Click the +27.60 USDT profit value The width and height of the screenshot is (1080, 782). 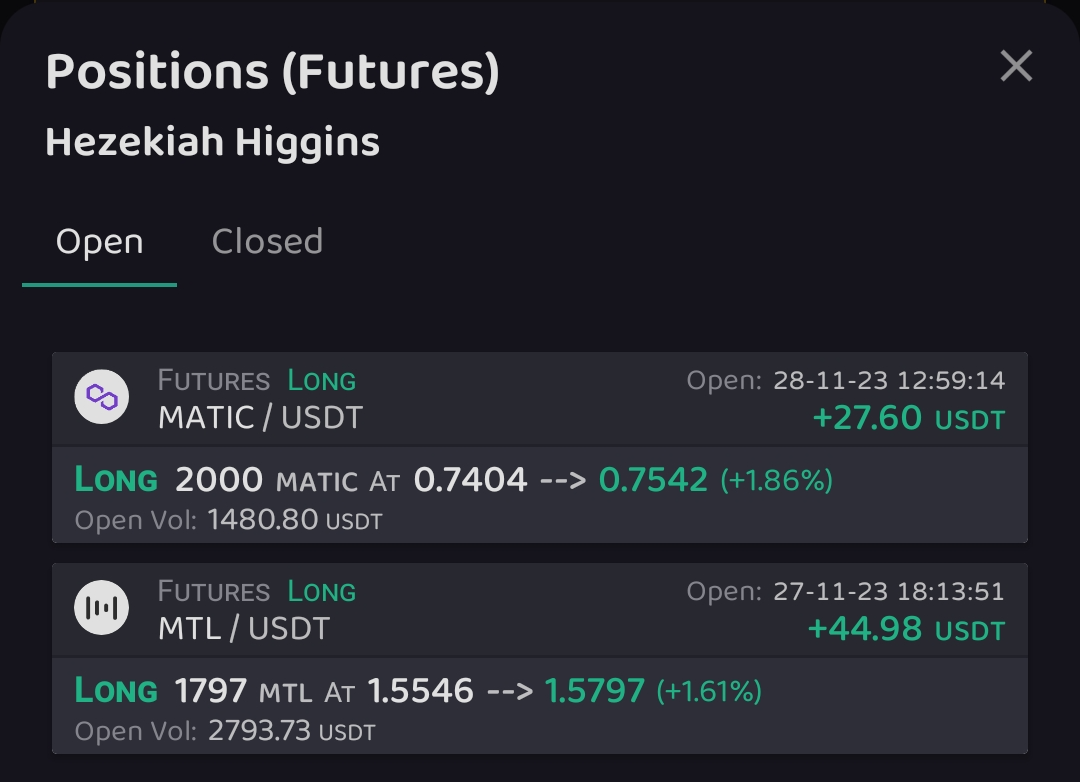[908, 418]
